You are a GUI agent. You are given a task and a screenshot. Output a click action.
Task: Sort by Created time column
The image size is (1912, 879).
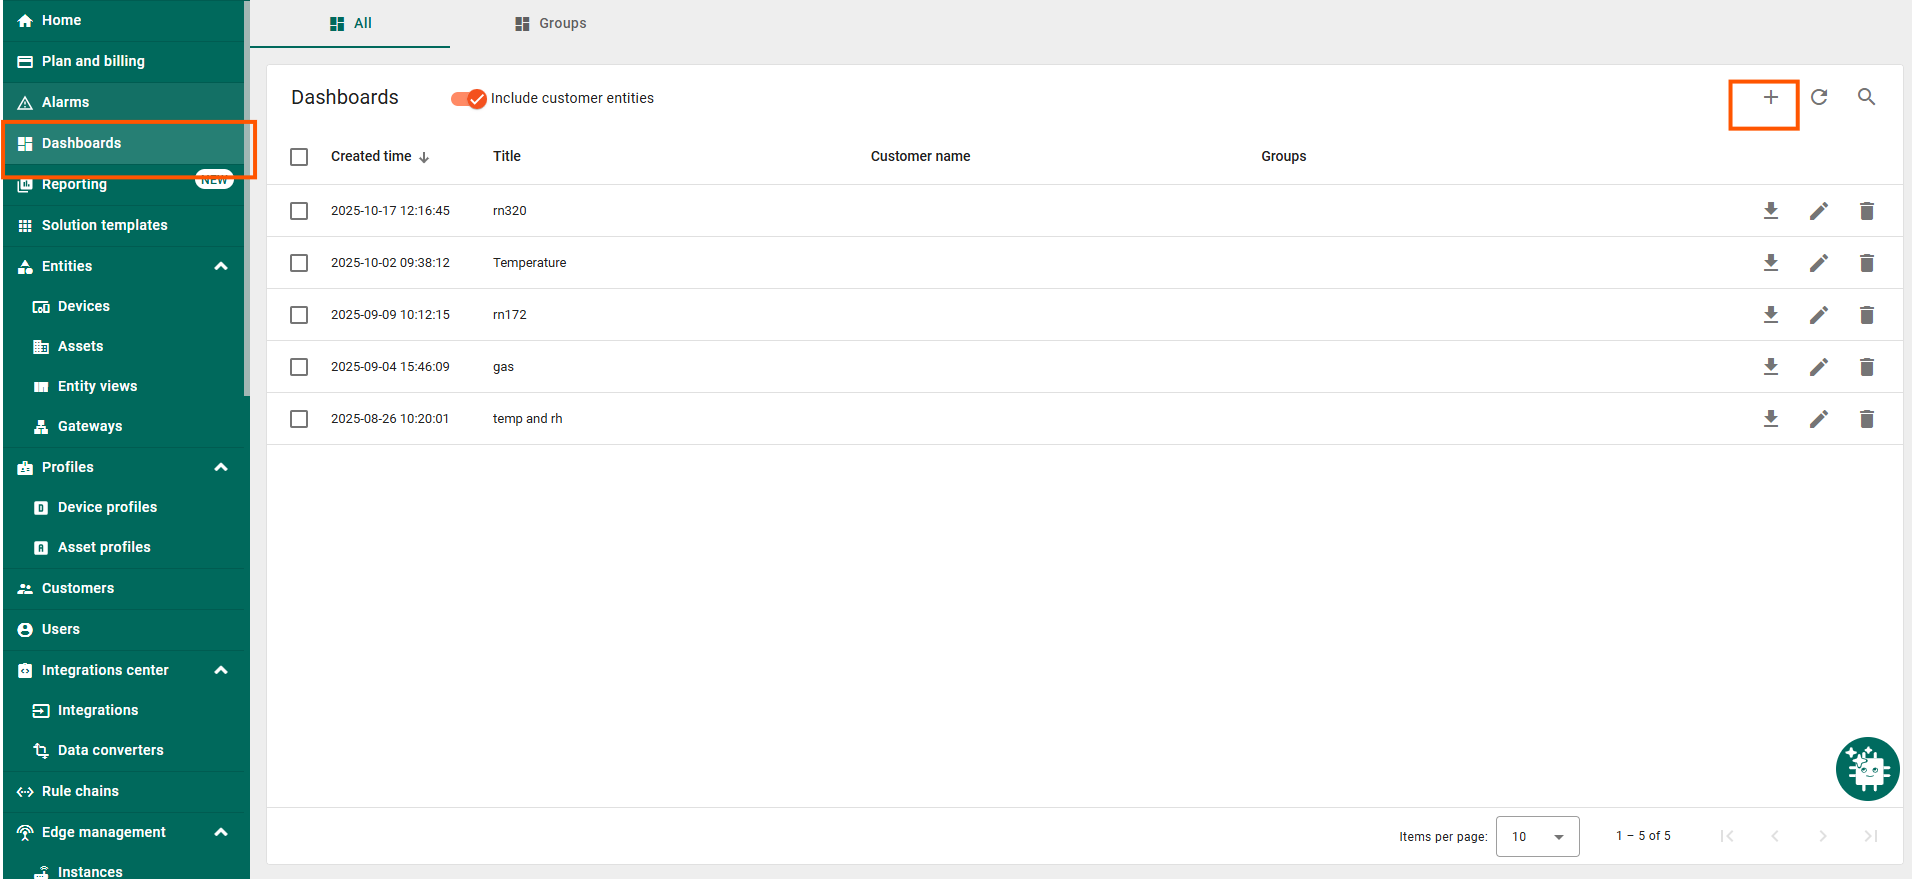[x=371, y=156]
